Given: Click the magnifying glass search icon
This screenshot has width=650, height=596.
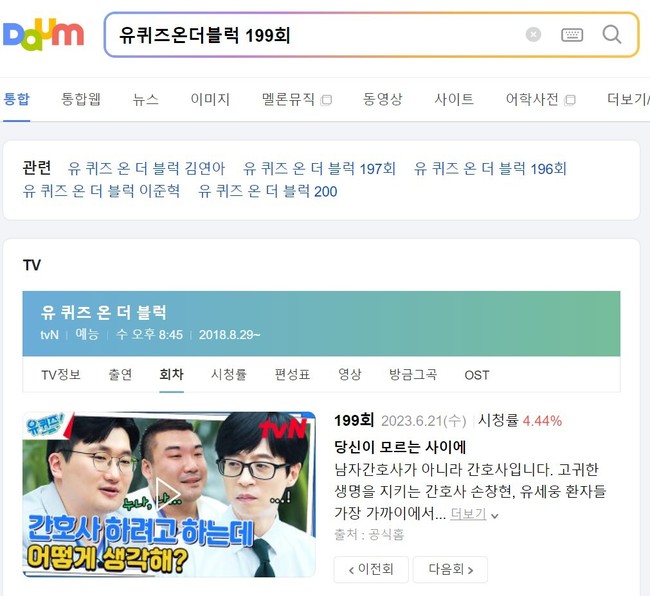Looking at the screenshot, I should pyautogui.click(x=611, y=34).
